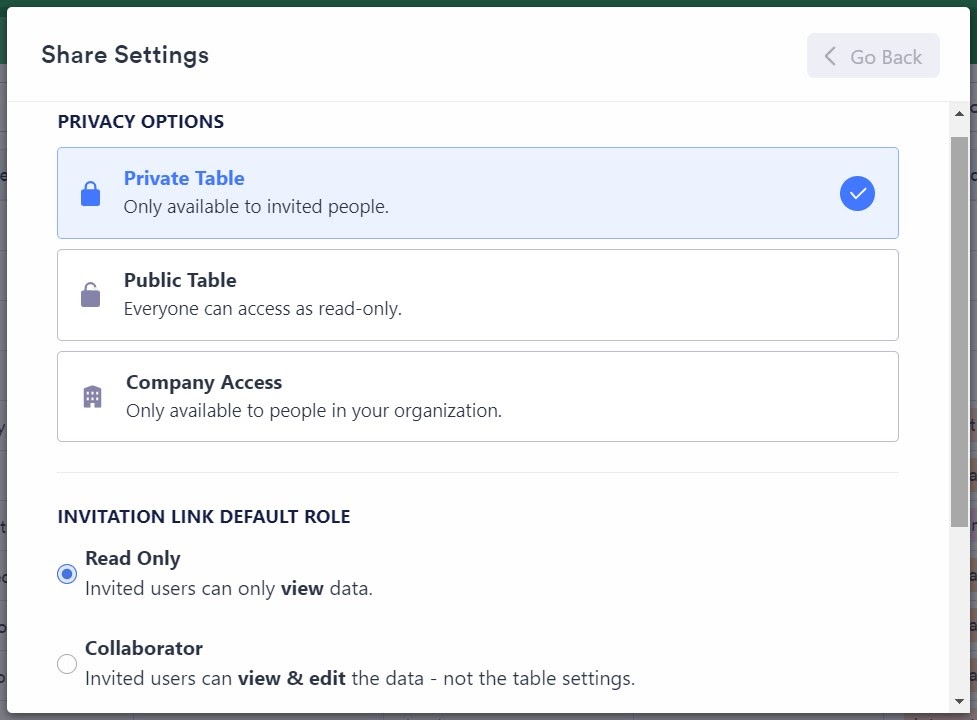Click "Only available to invited people" description
977x720 pixels.
[x=256, y=207]
